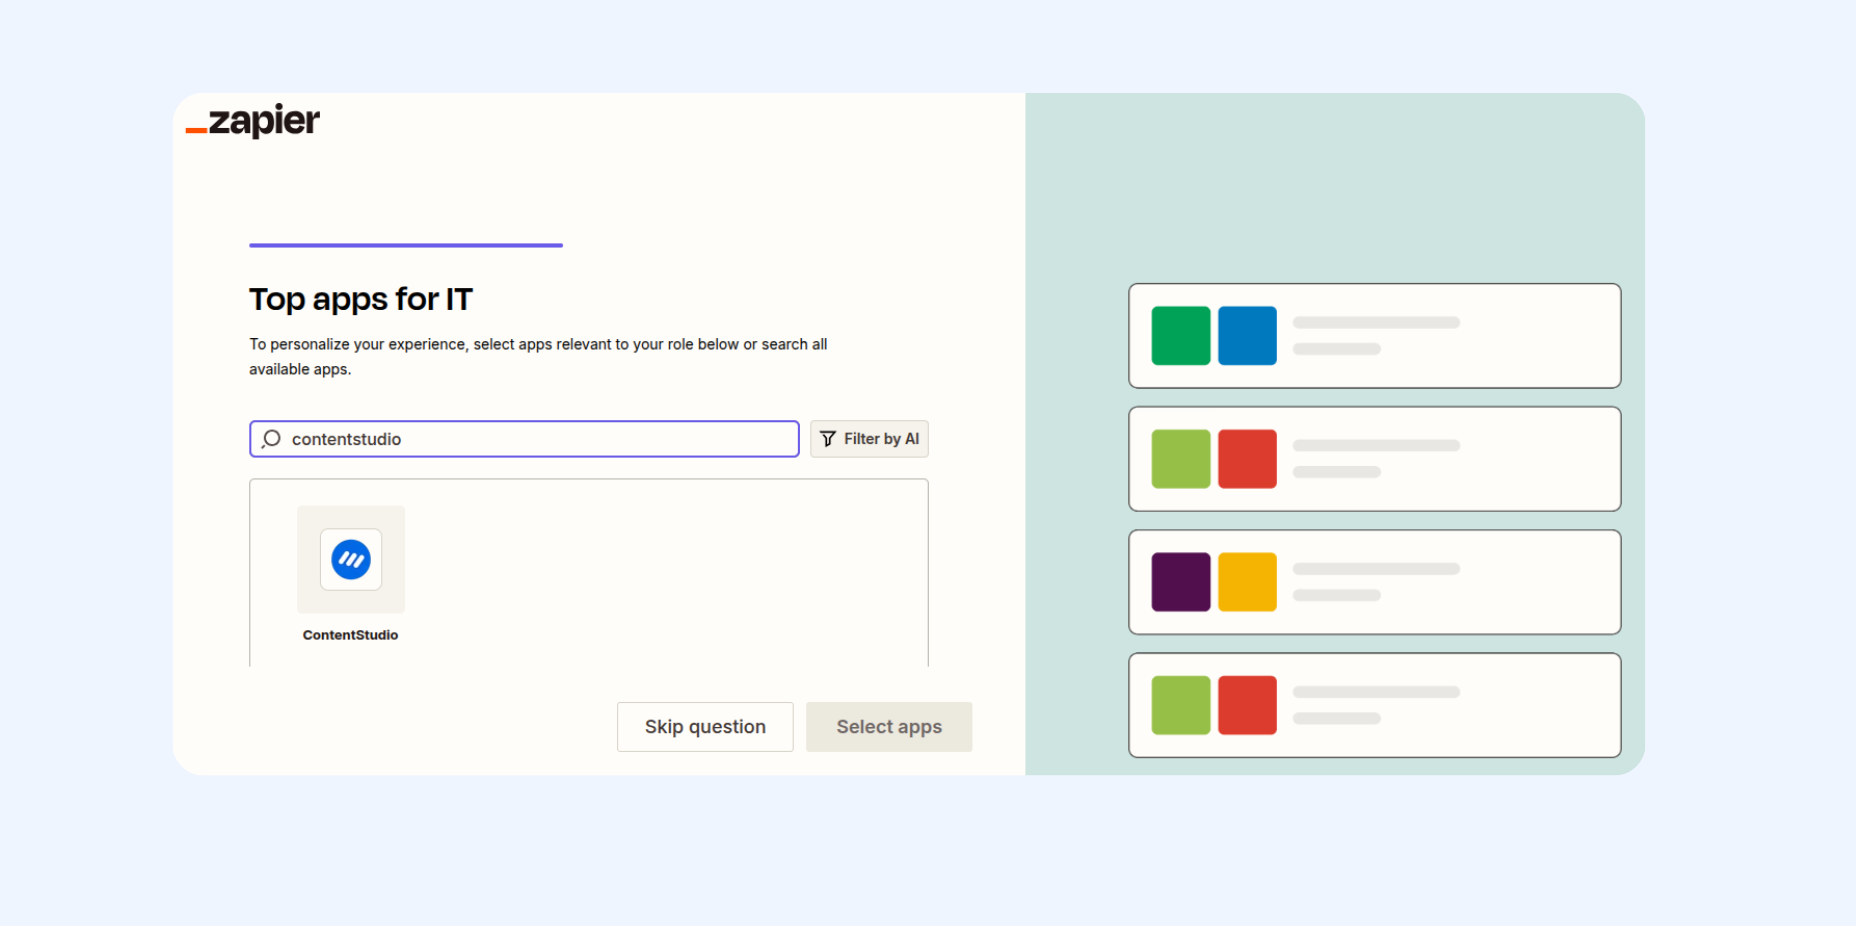Image resolution: width=1856 pixels, height=926 pixels.
Task: Click Select apps button
Action: (x=889, y=727)
